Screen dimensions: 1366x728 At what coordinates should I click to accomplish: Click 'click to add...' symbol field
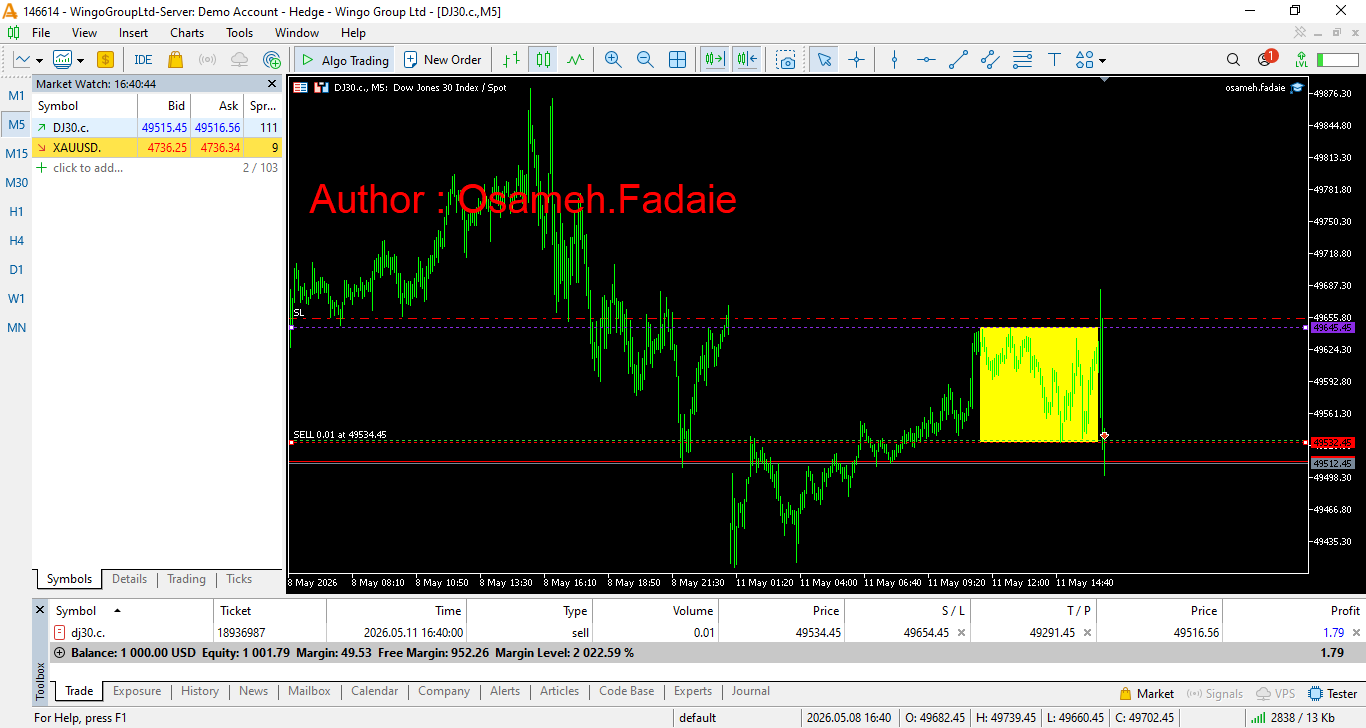tap(88, 168)
